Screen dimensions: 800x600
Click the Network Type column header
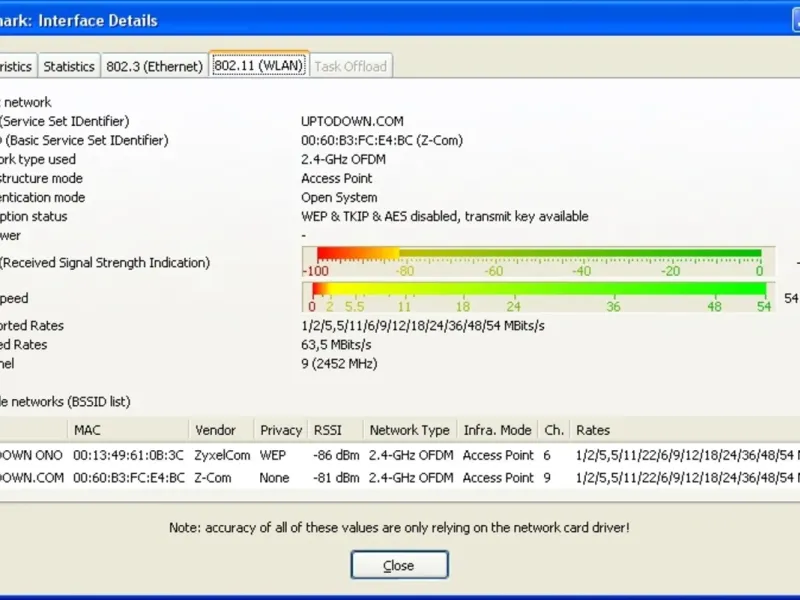[x=410, y=430]
